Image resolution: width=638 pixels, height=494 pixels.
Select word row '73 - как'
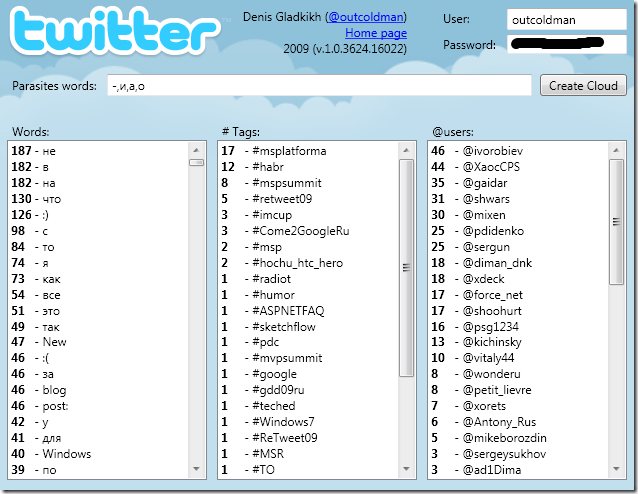point(98,279)
